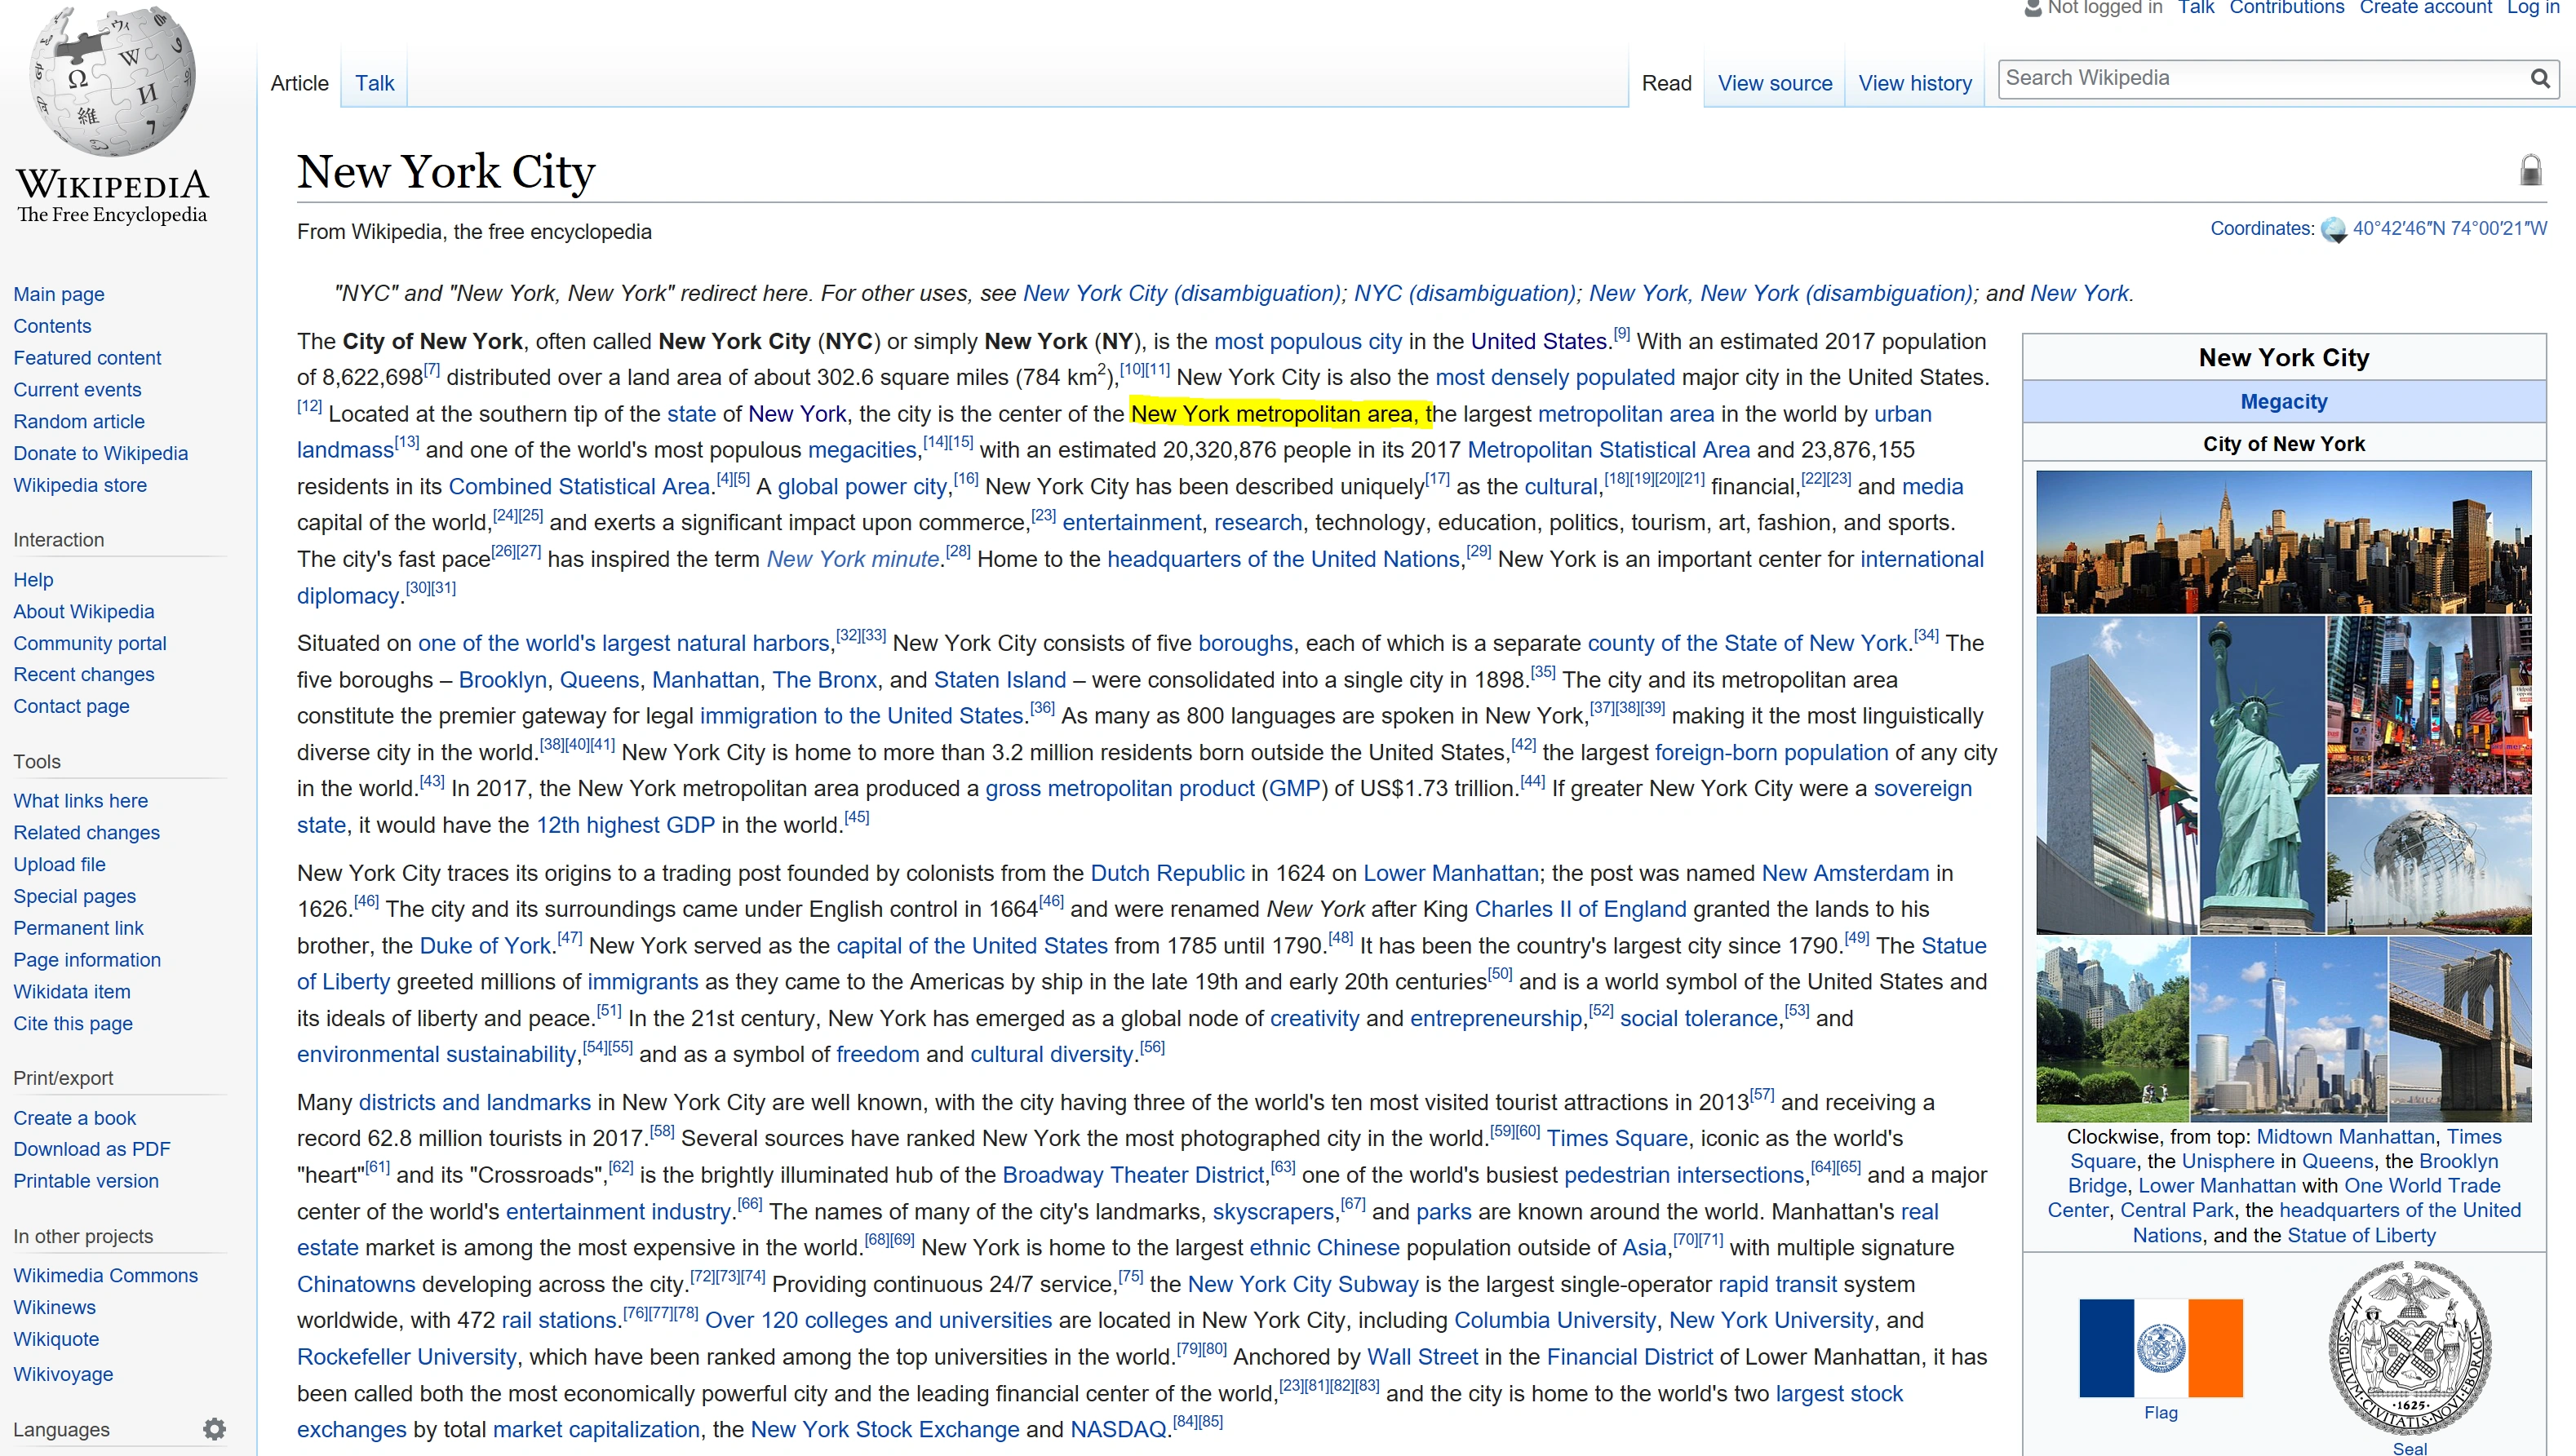Open the city seal image
Screen dimensions: 2576x1456
pos(2409,1347)
